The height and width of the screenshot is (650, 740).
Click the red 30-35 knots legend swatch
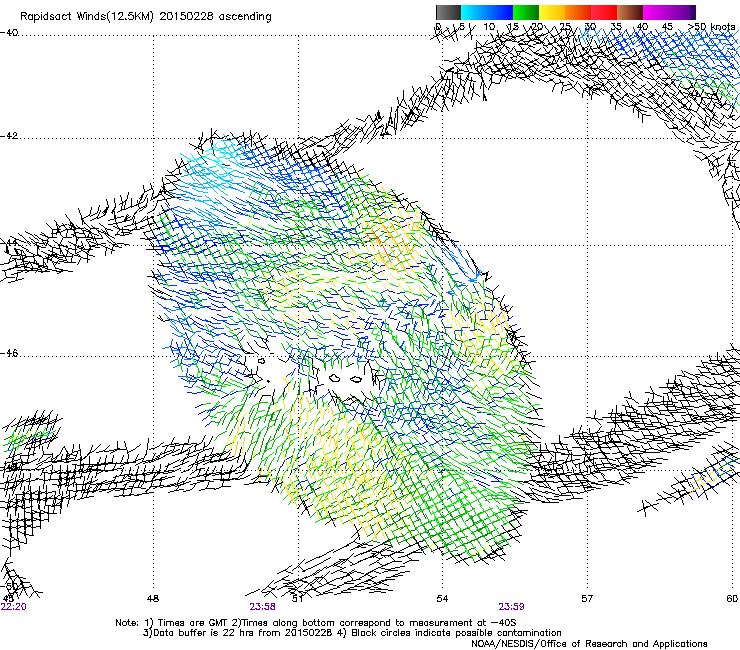click(604, 12)
